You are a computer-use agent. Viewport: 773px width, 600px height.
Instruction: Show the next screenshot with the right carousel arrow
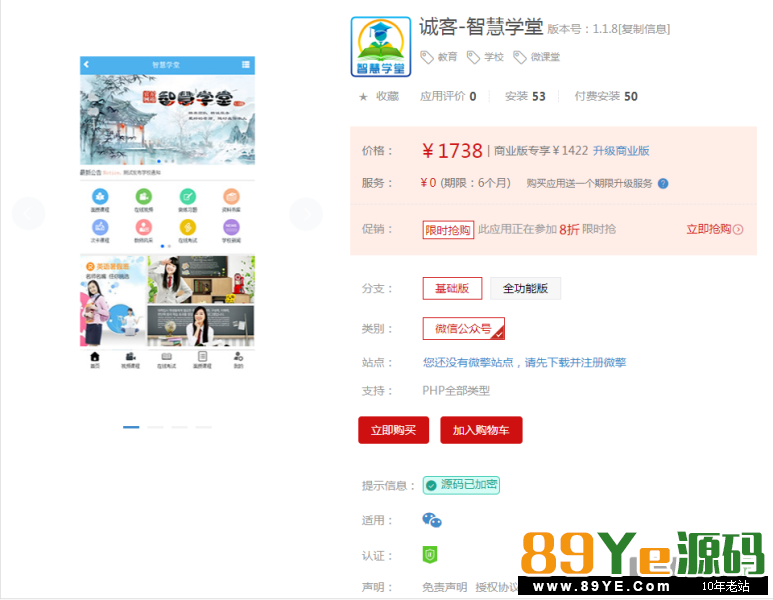[x=306, y=213]
